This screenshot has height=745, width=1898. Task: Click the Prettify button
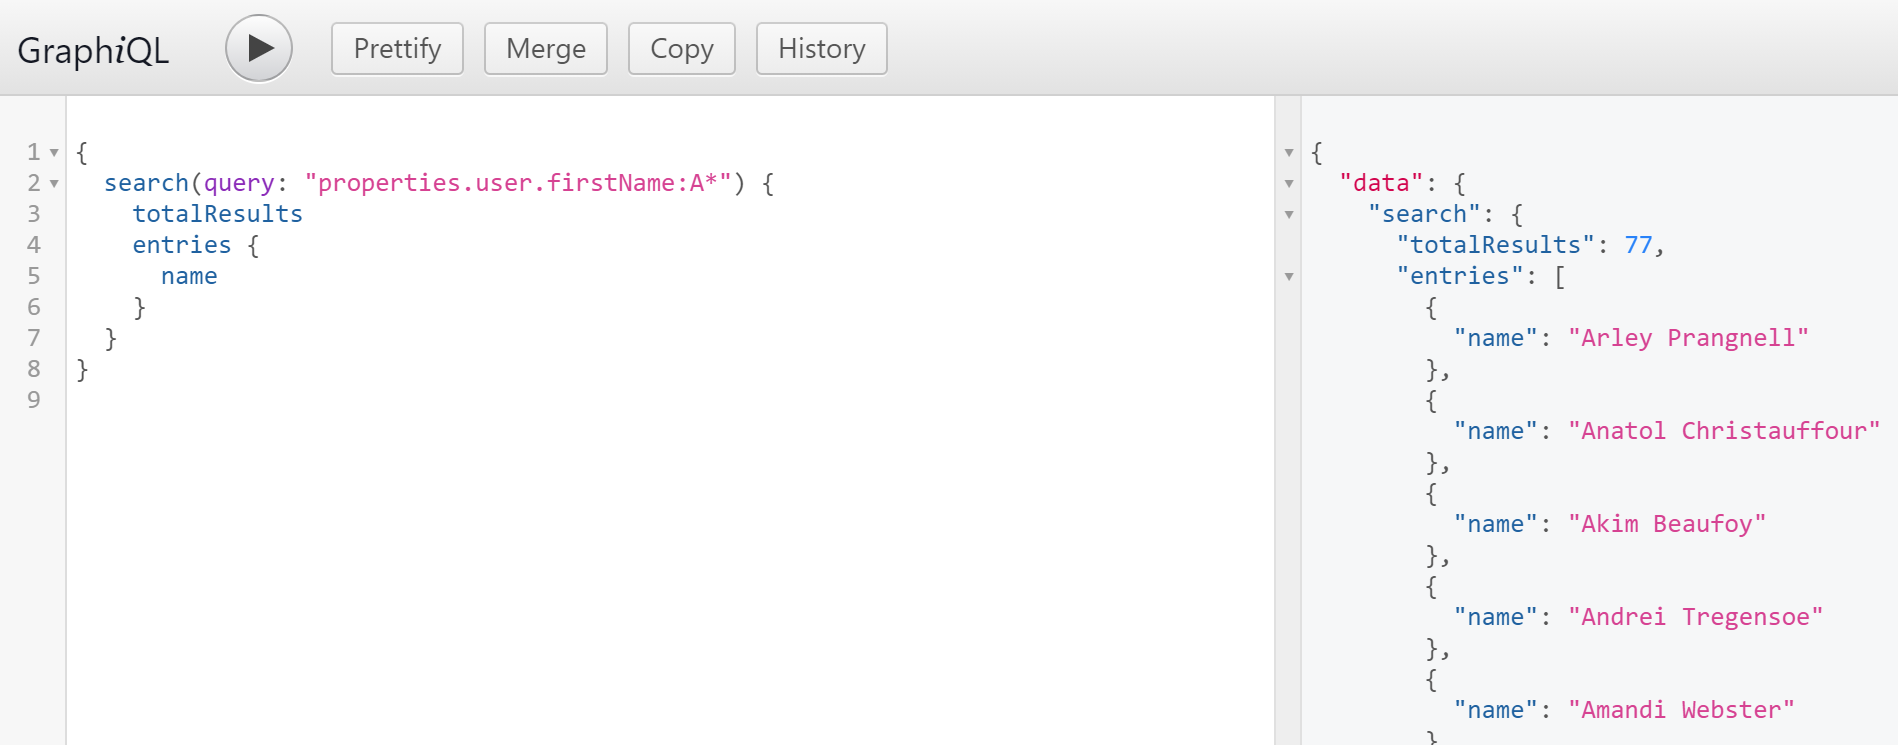tap(397, 49)
